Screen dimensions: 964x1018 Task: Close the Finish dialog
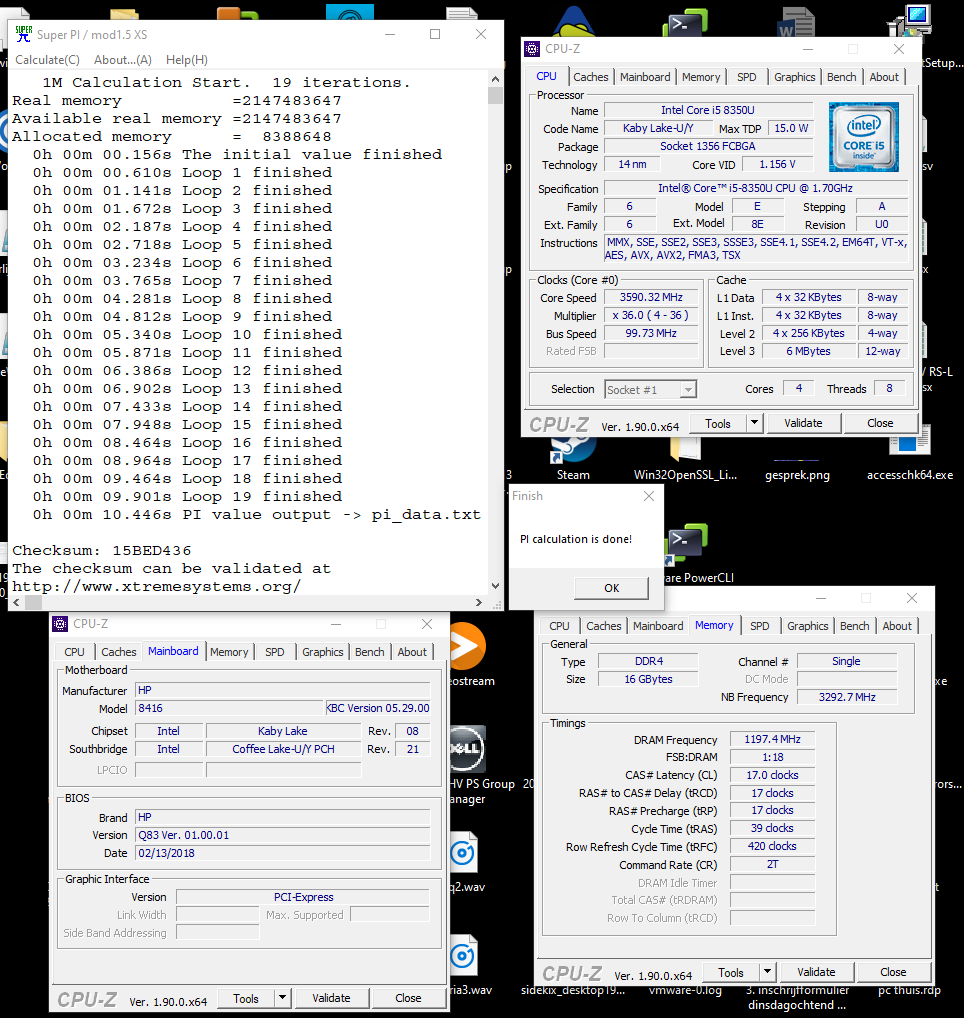(x=649, y=496)
